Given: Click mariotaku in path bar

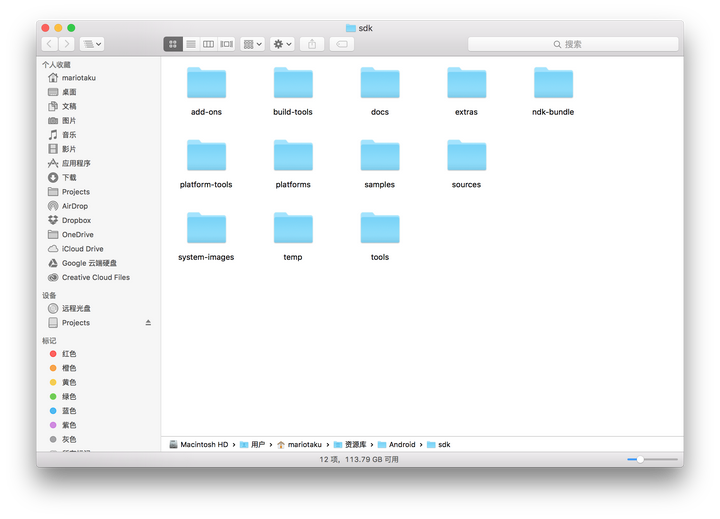Looking at the screenshot, I should (299, 444).
